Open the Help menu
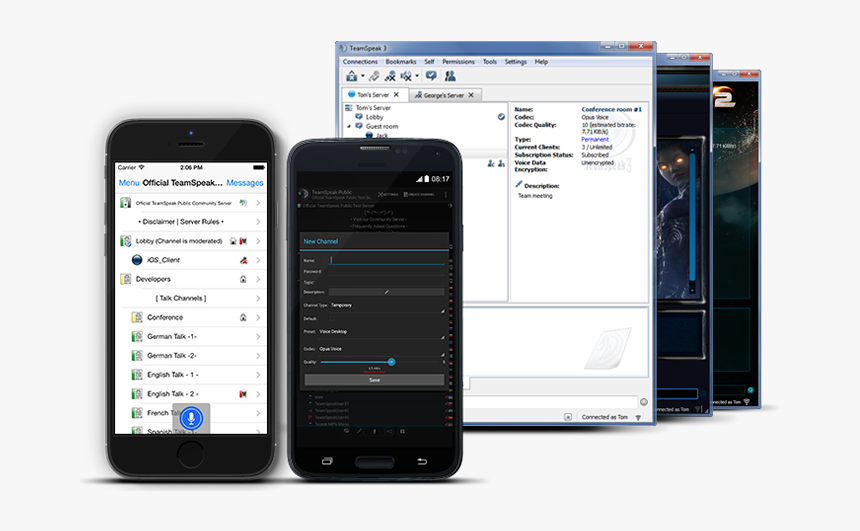860x531 pixels. (x=541, y=62)
